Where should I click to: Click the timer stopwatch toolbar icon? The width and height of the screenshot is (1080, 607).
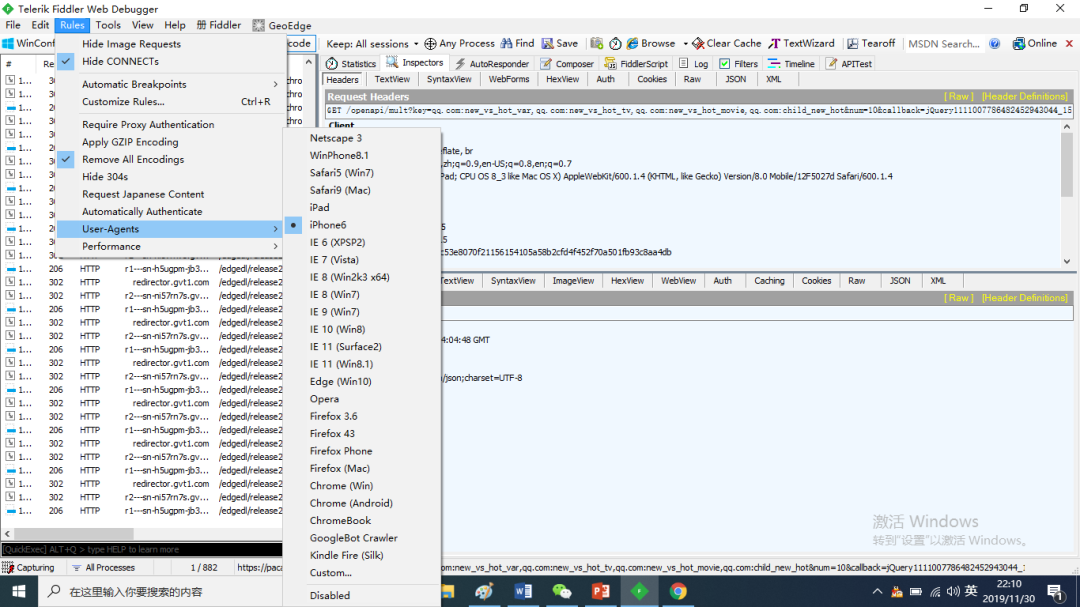click(x=615, y=43)
